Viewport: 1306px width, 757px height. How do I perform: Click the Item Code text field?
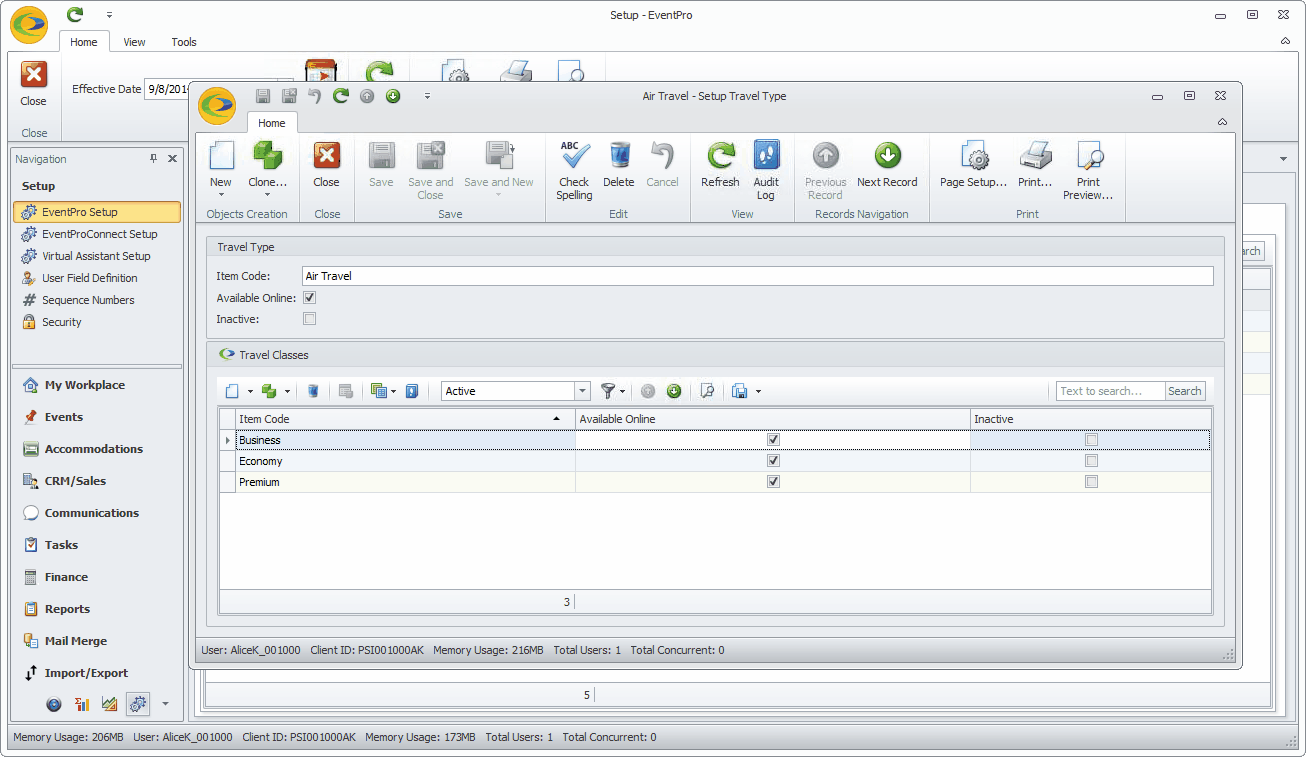pyautogui.click(x=758, y=276)
